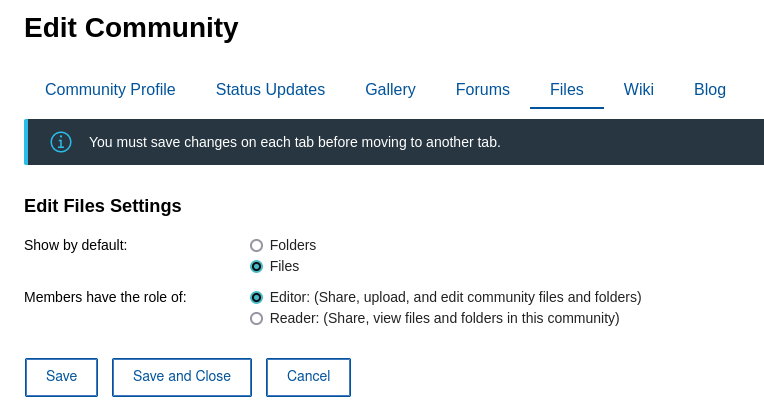764x406 pixels.
Task: Click the info icon in the notification banner
Action: pos(61,142)
